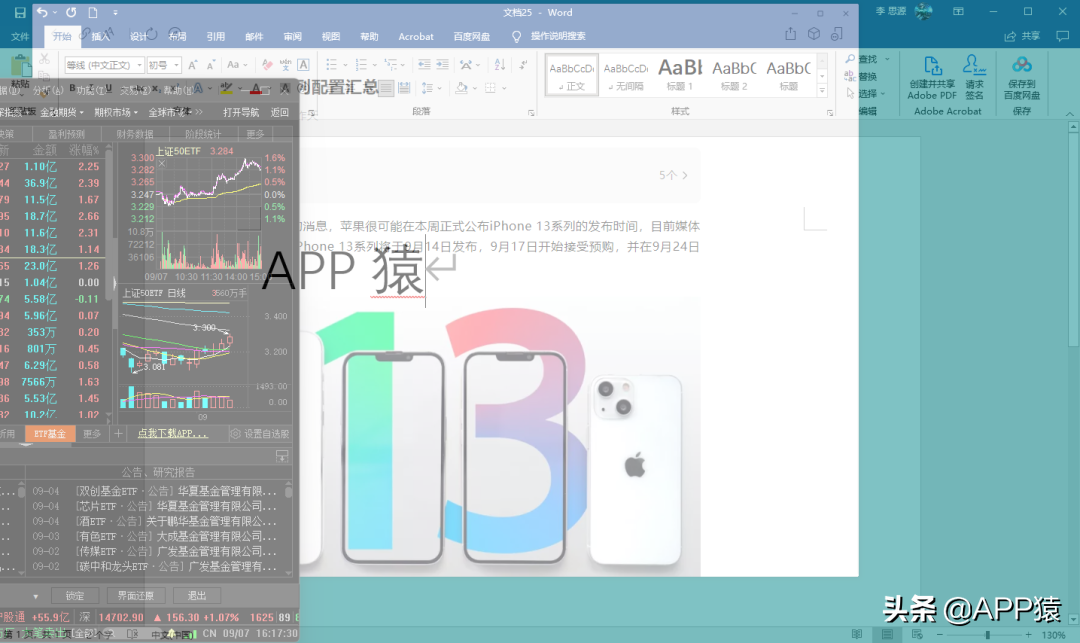1080x643 pixels.
Task: Click the Sort A-Z icon
Action: coord(500,65)
